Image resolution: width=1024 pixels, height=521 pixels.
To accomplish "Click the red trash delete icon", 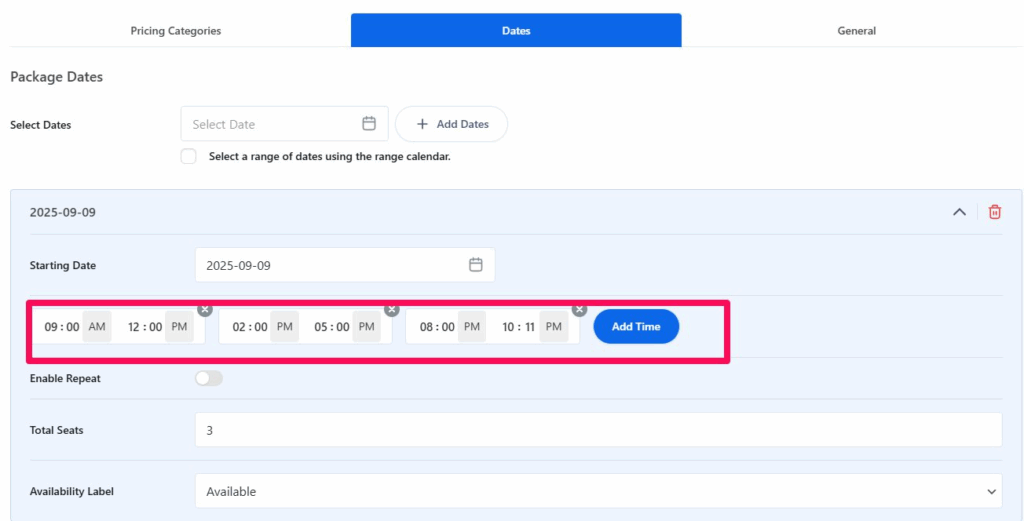I will [994, 212].
